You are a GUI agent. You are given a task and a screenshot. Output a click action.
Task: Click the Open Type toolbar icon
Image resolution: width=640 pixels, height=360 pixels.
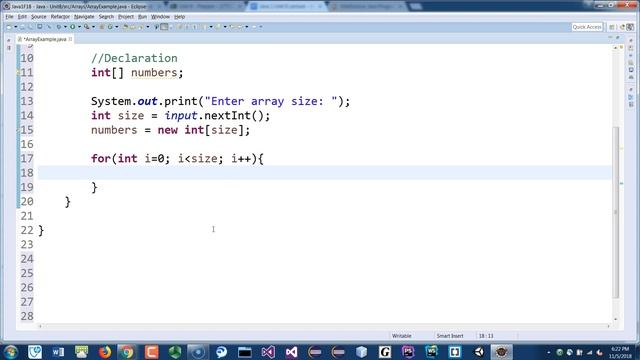tap(126, 27)
